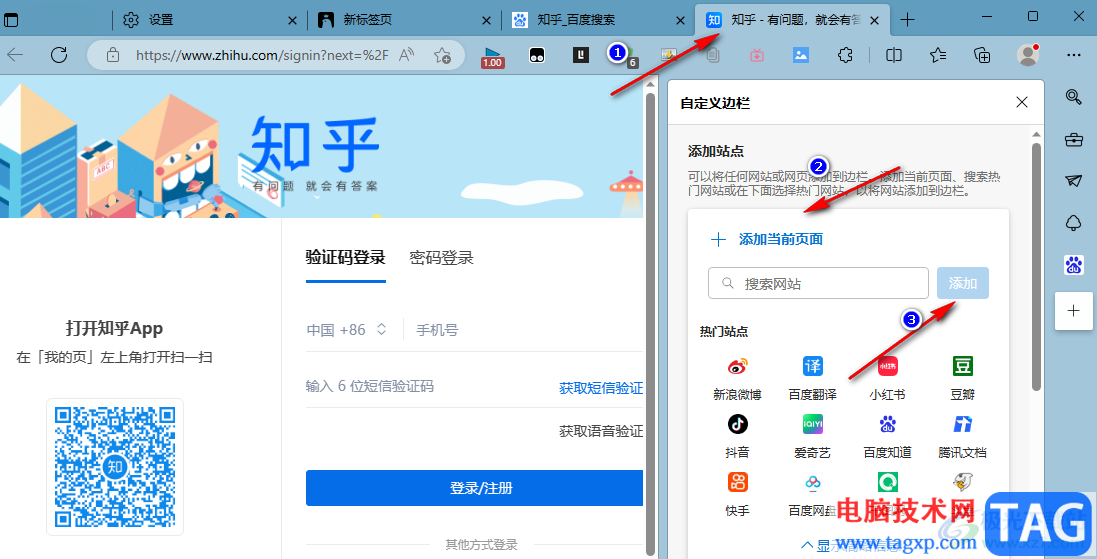Open the sidebar paper-plane Drop icon
Image resolution: width=1097 pixels, height=559 pixels.
click(1074, 181)
